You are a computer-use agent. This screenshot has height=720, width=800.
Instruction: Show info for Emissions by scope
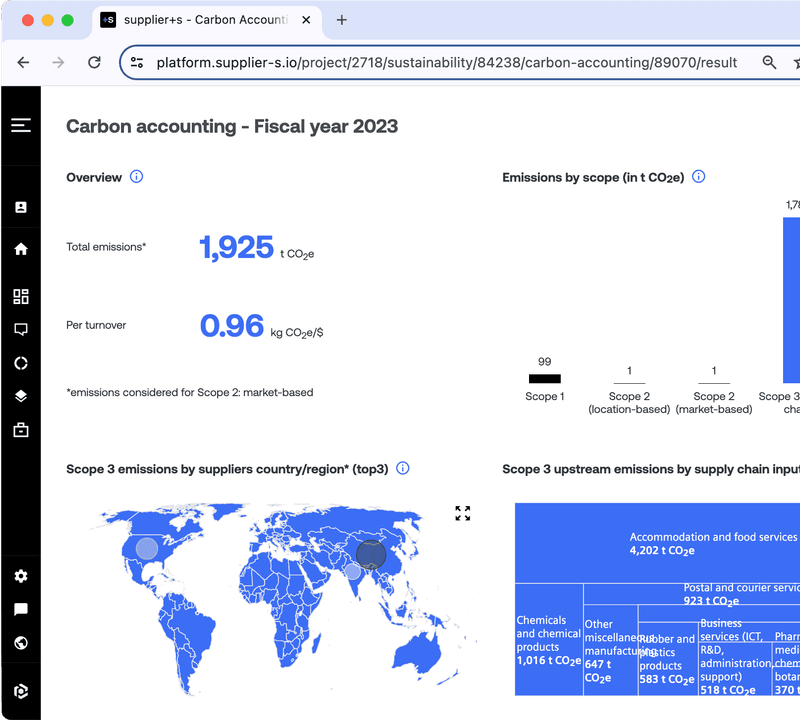[x=698, y=177]
